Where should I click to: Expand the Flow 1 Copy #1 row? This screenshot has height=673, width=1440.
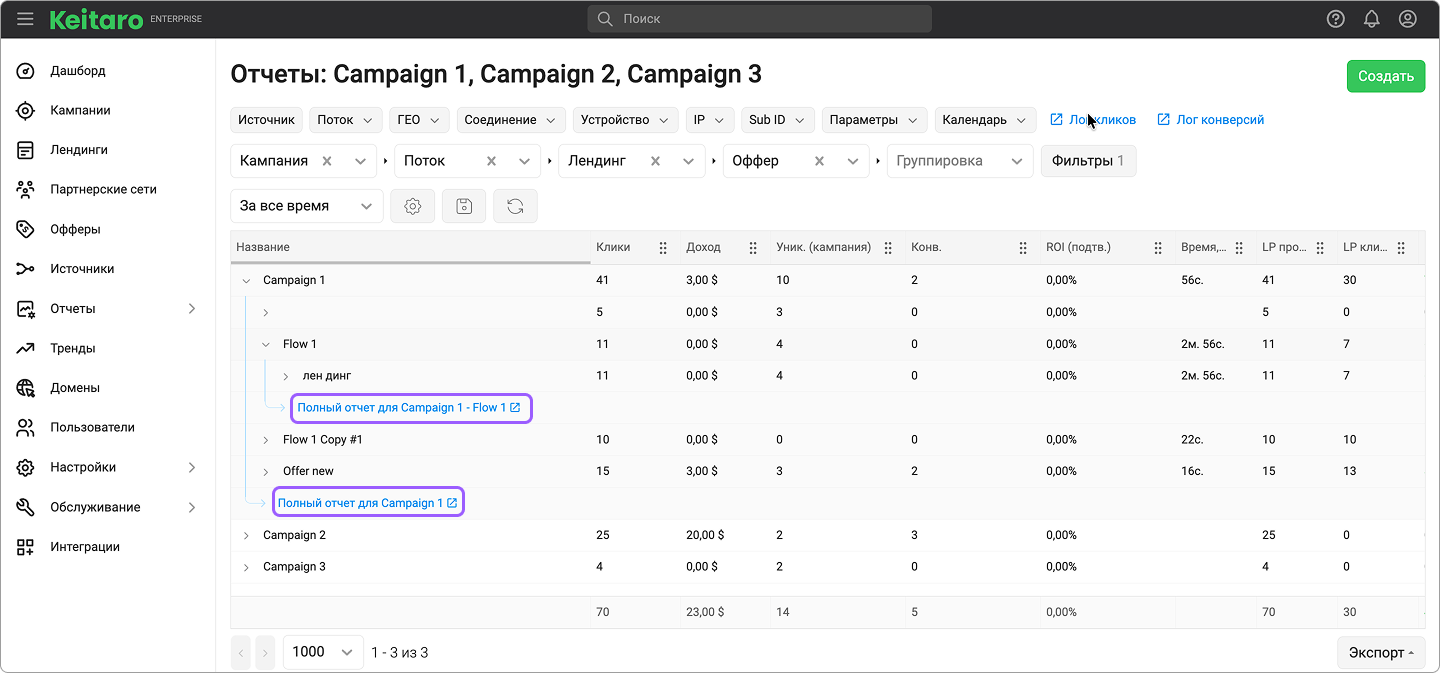(266, 440)
